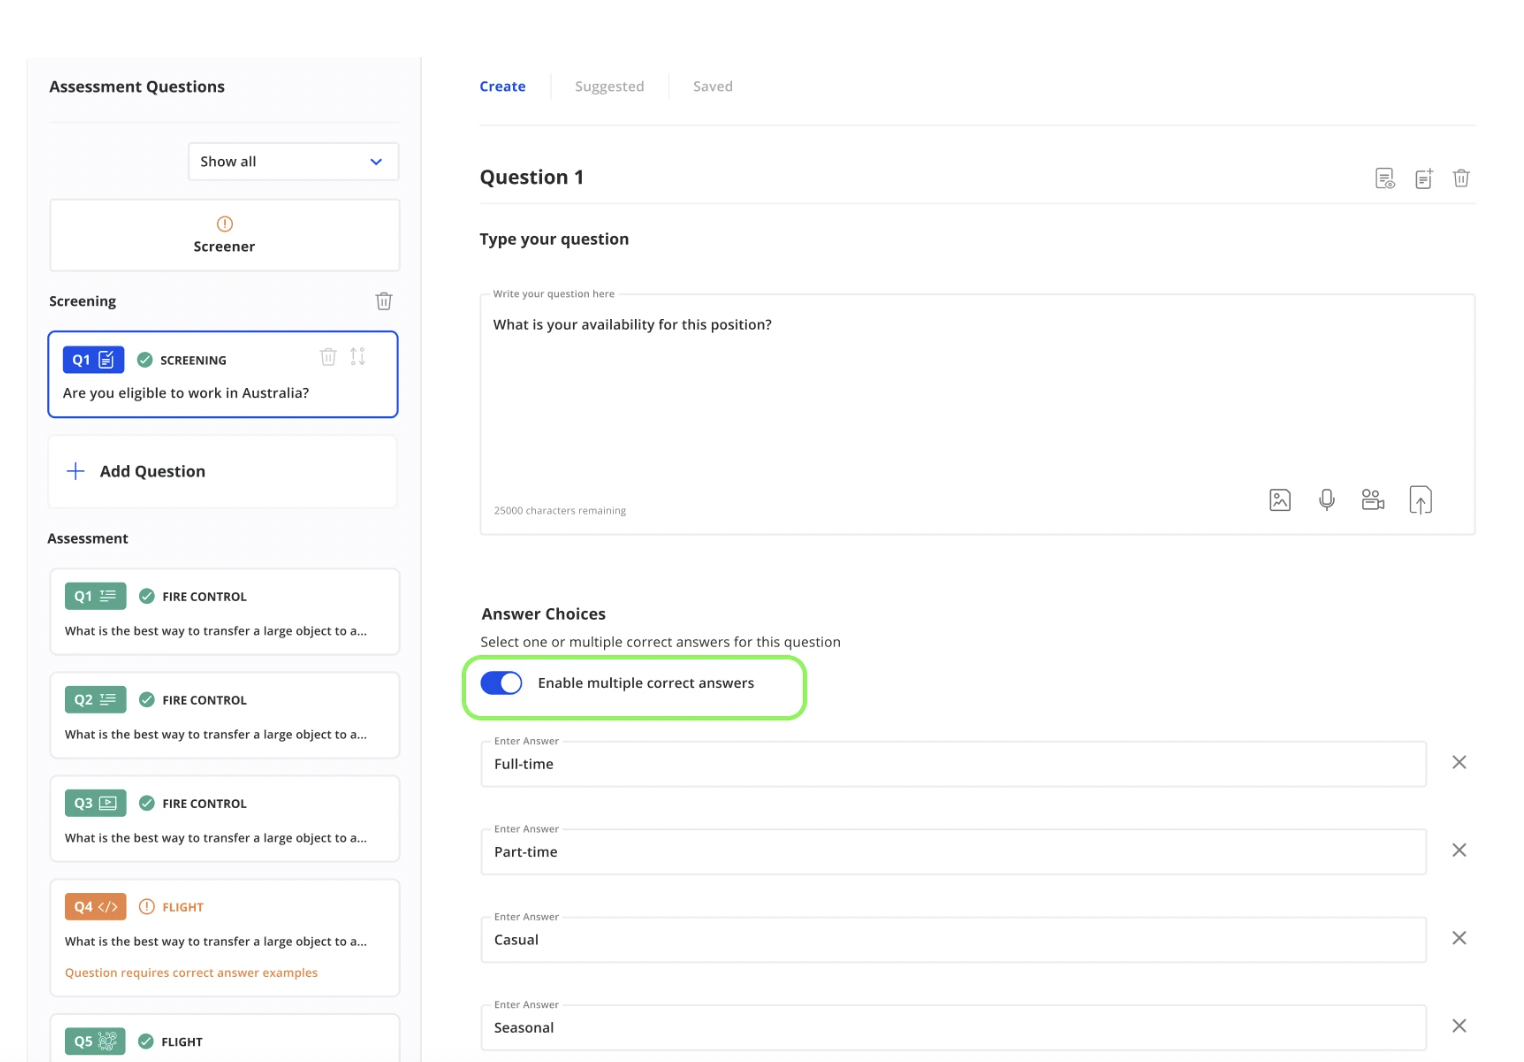1524x1062 pixels.
Task: Click the plus icon beside Add Question
Action: coord(76,472)
